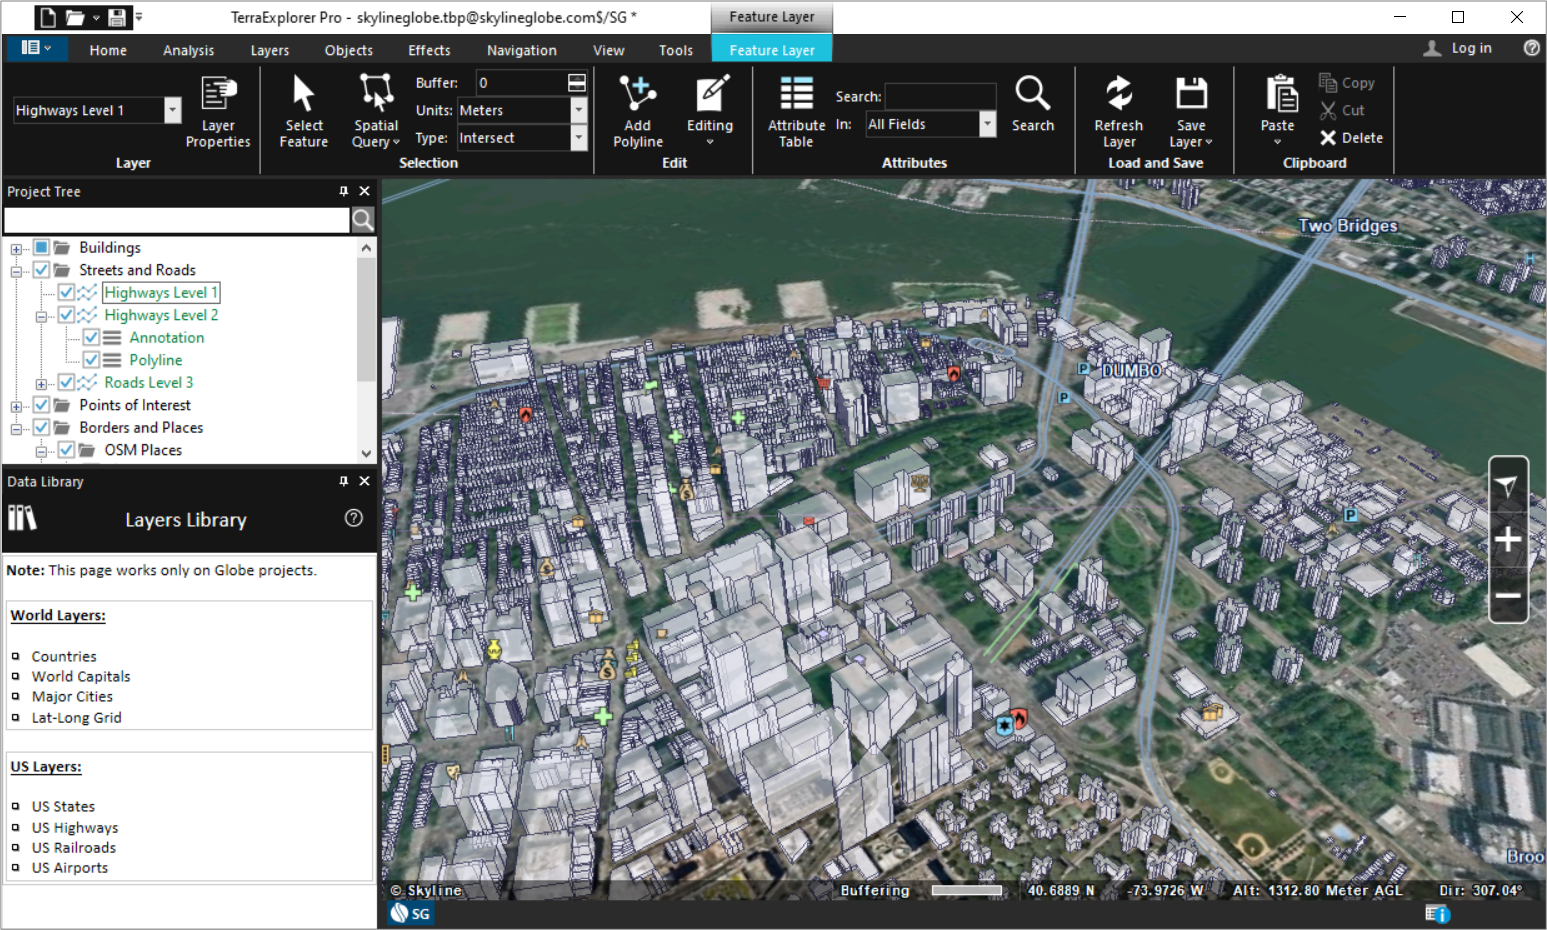Open Layer Properties
Screen dimensions: 1547x930
(218, 112)
